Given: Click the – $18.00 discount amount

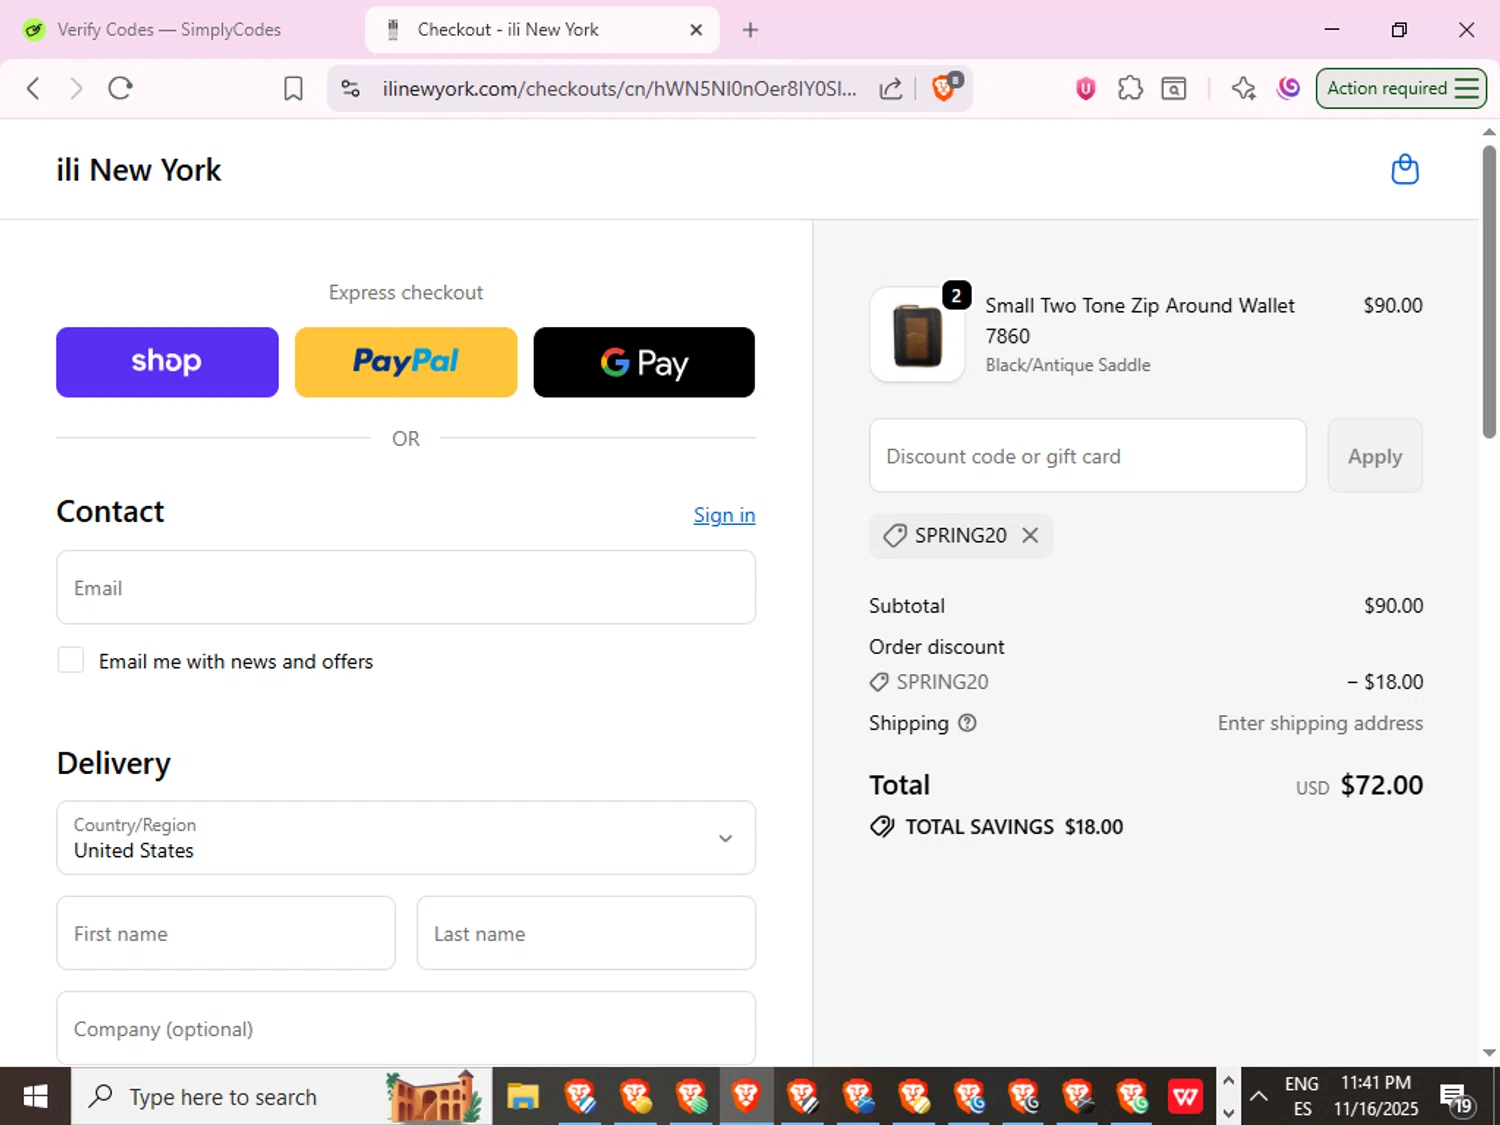Looking at the screenshot, I should (x=1385, y=682).
